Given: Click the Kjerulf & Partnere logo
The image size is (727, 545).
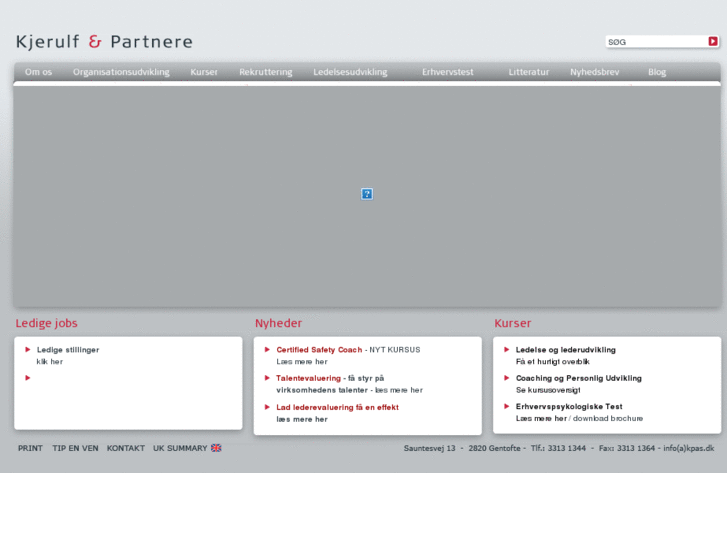Looking at the screenshot, I should 104,42.
